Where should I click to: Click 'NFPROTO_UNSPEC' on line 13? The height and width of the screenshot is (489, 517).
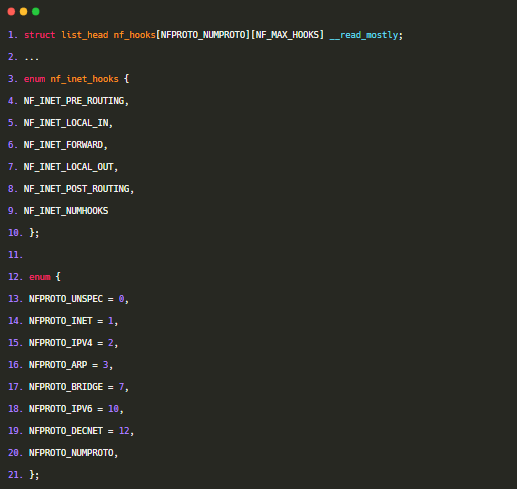[x=66, y=299]
